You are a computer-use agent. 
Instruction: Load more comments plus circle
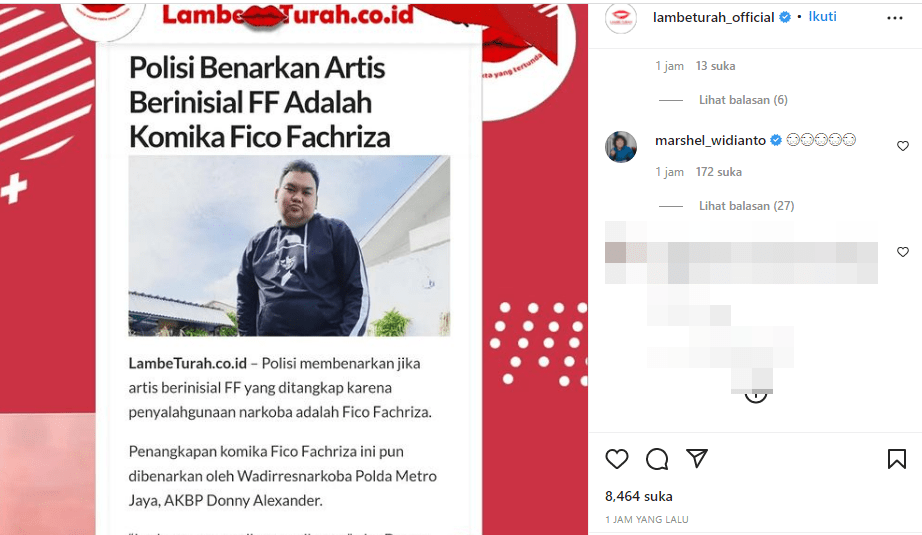tap(756, 396)
